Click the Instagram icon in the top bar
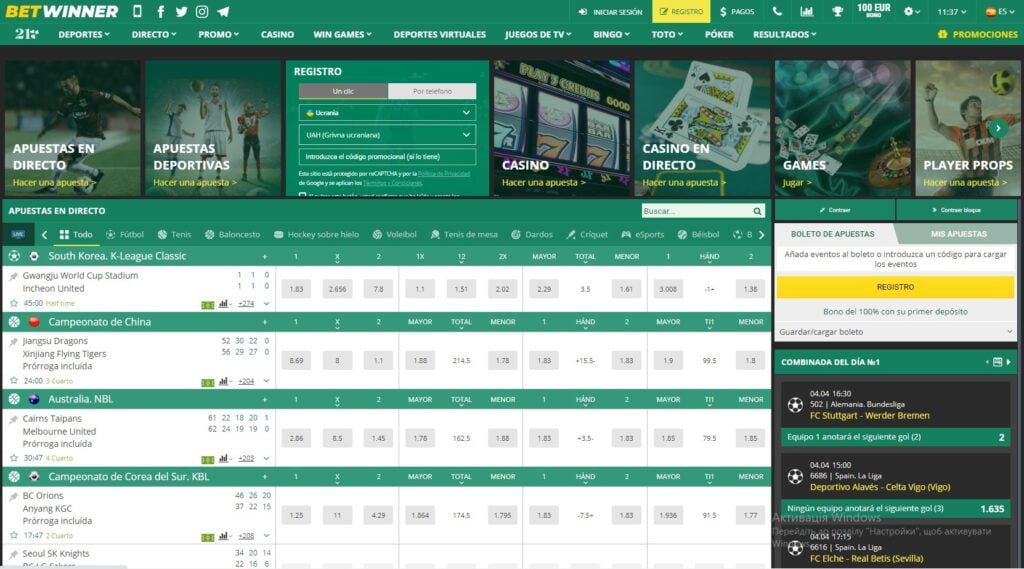Viewport: 1024px width, 569px height. (x=202, y=12)
